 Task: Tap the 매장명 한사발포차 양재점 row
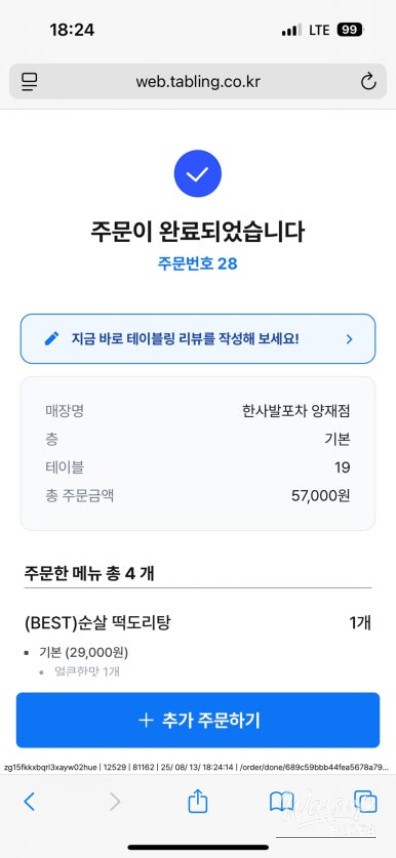coord(197,411)
